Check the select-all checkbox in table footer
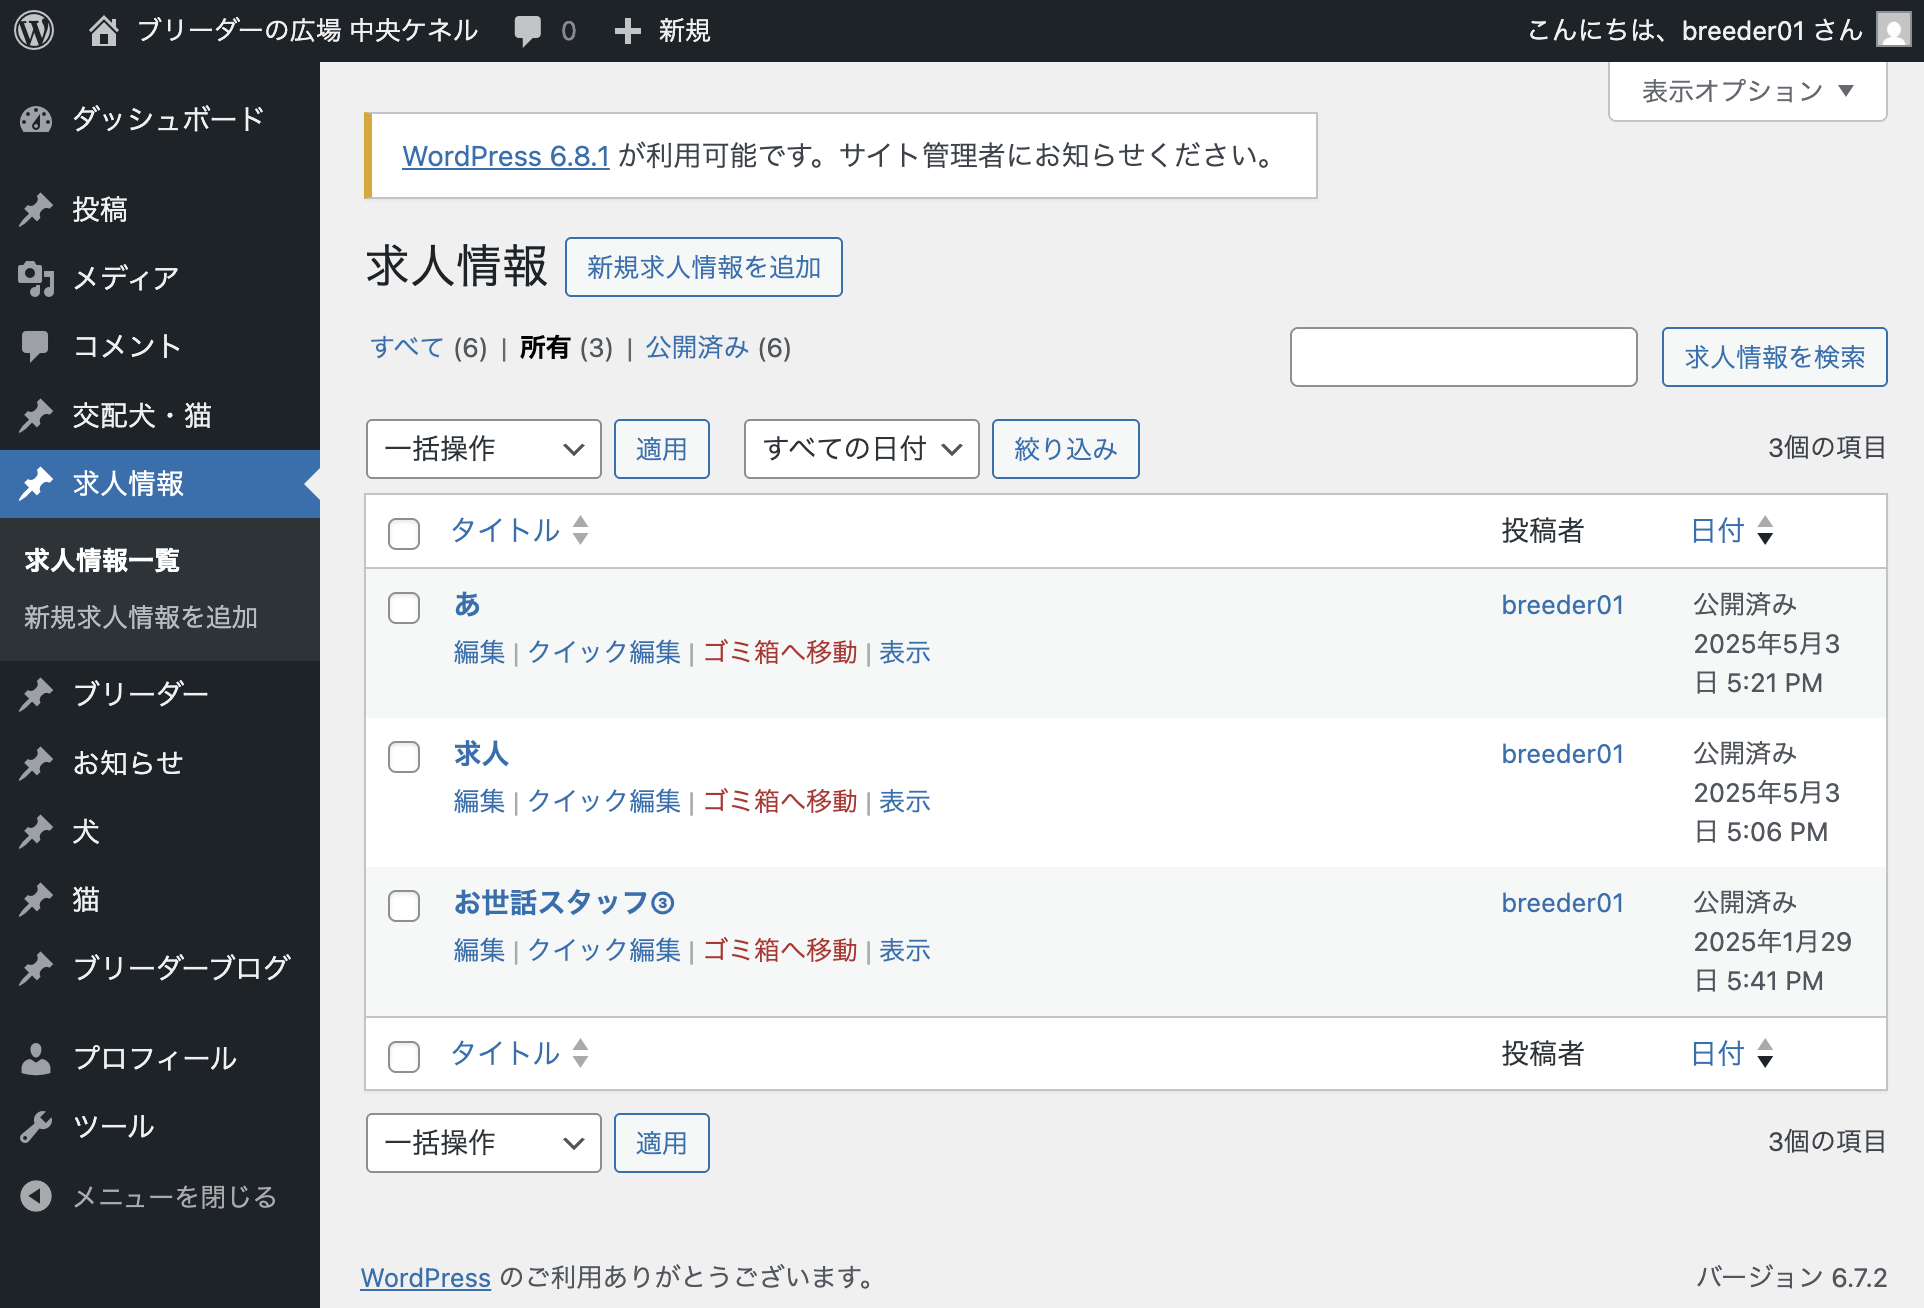 (x=404, y=1056)
